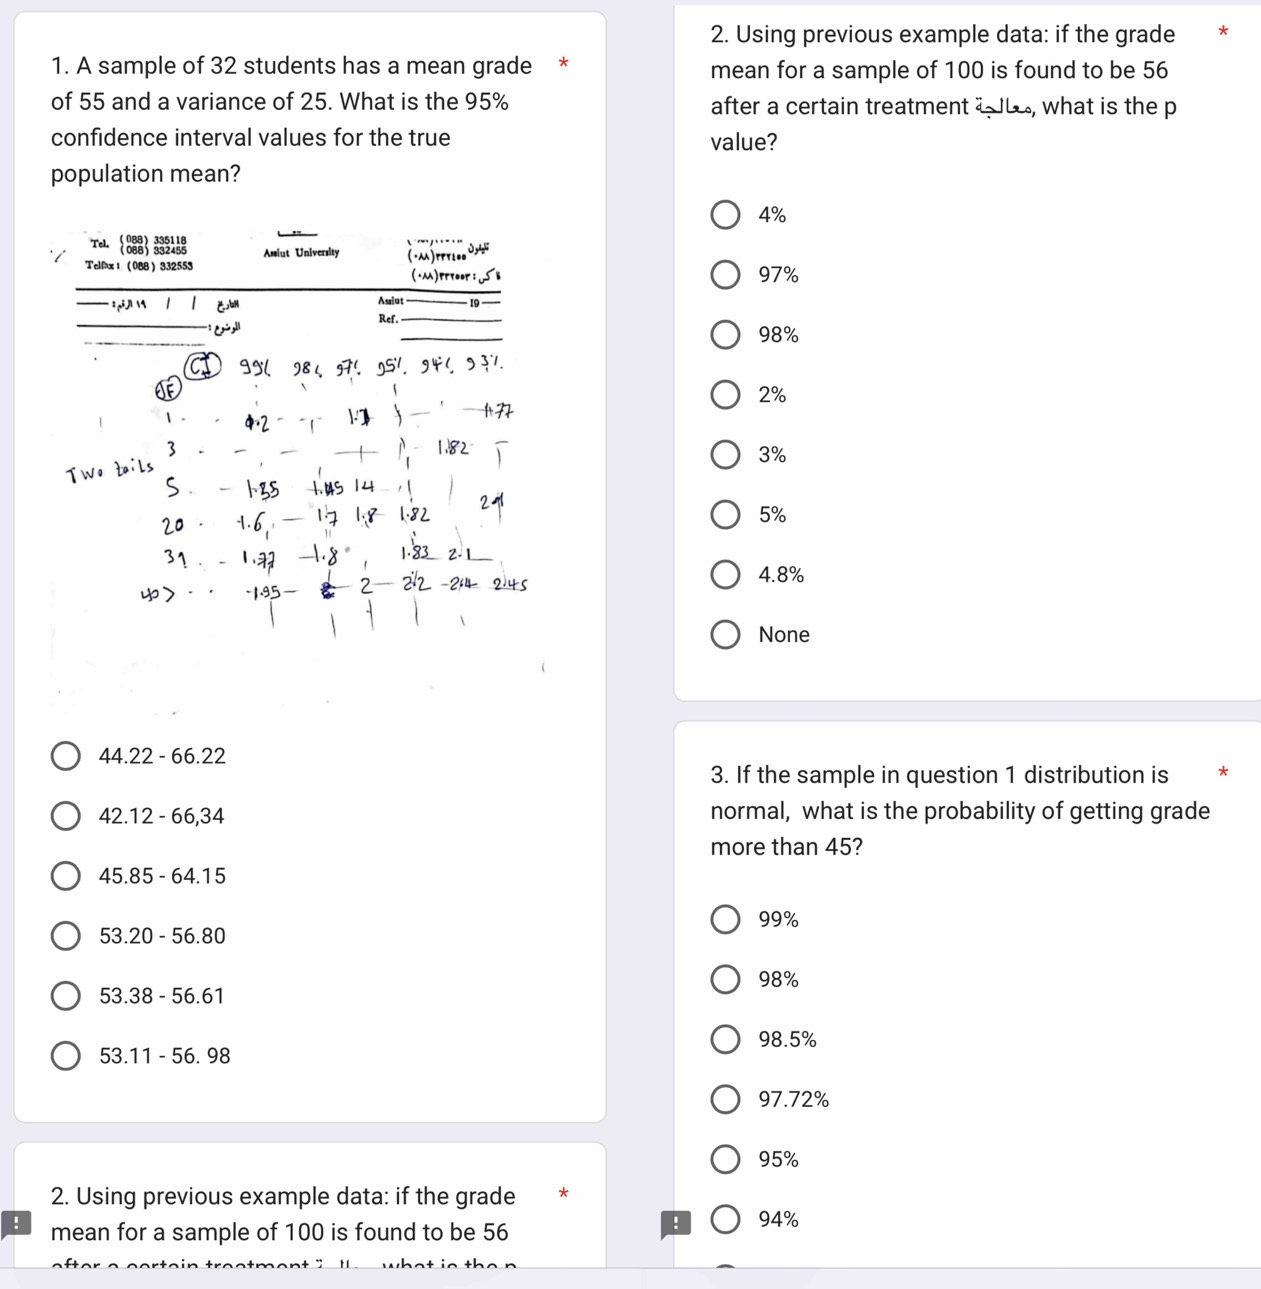Choose the 97.72% answer
Image resolution: width=1261 pixels, height=1289 pixels.
point(725,1099)
